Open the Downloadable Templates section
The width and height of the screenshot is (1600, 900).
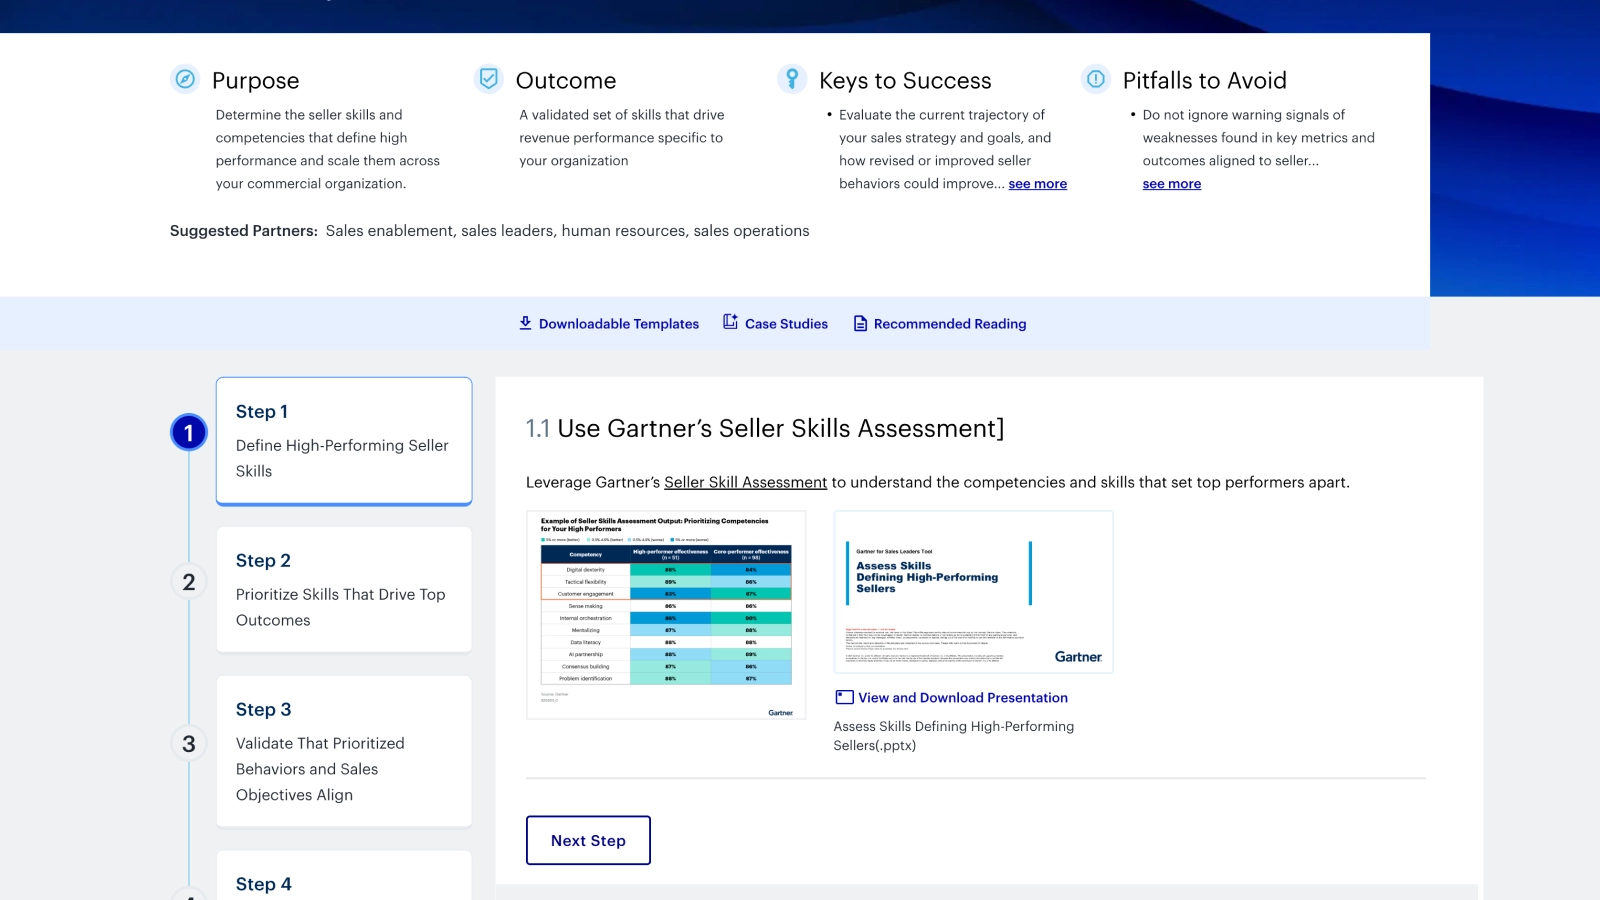[618, 323]
